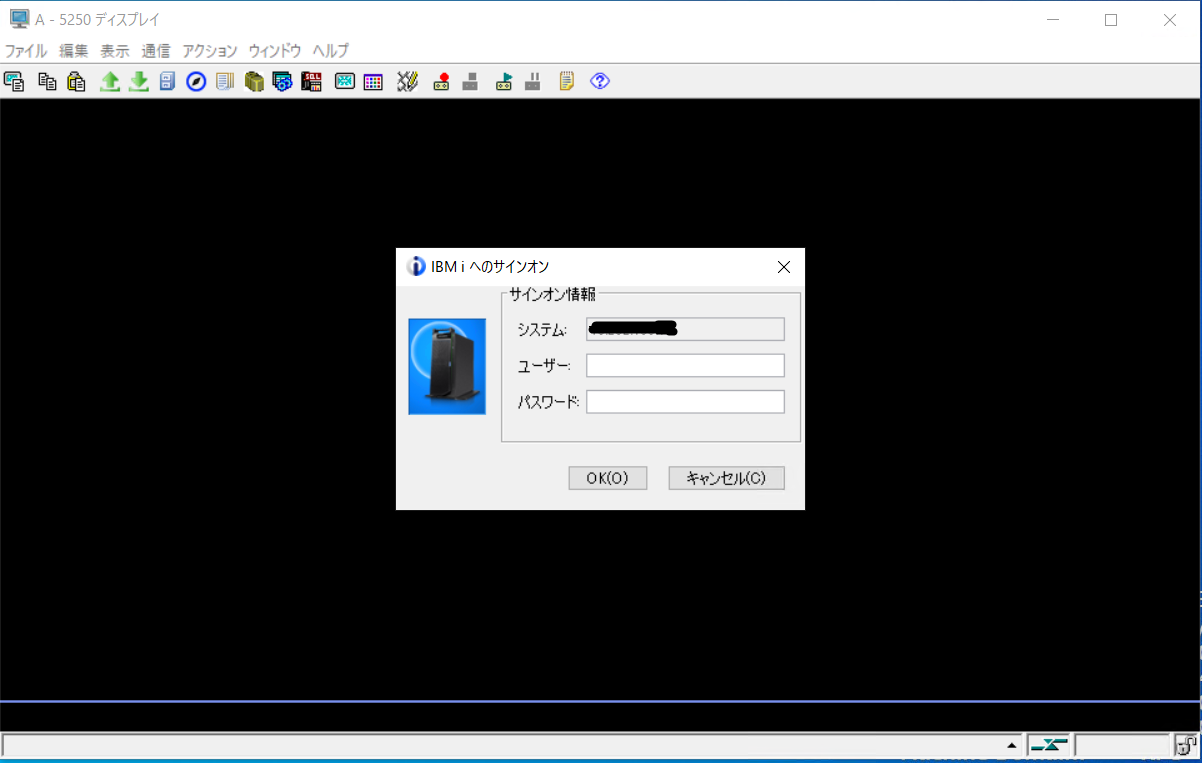Click the printer output document icon
1202x763 pixels.
point(224,81)
